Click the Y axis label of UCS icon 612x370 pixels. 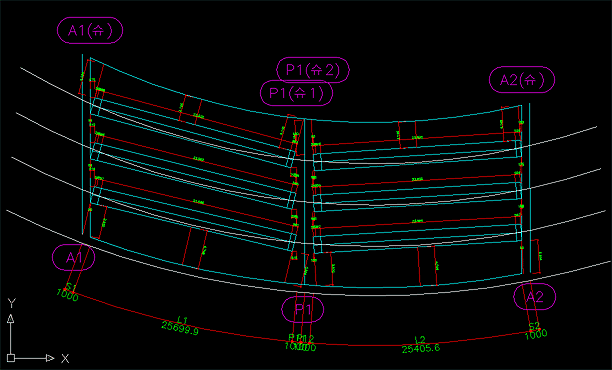(x=12, y=304)
